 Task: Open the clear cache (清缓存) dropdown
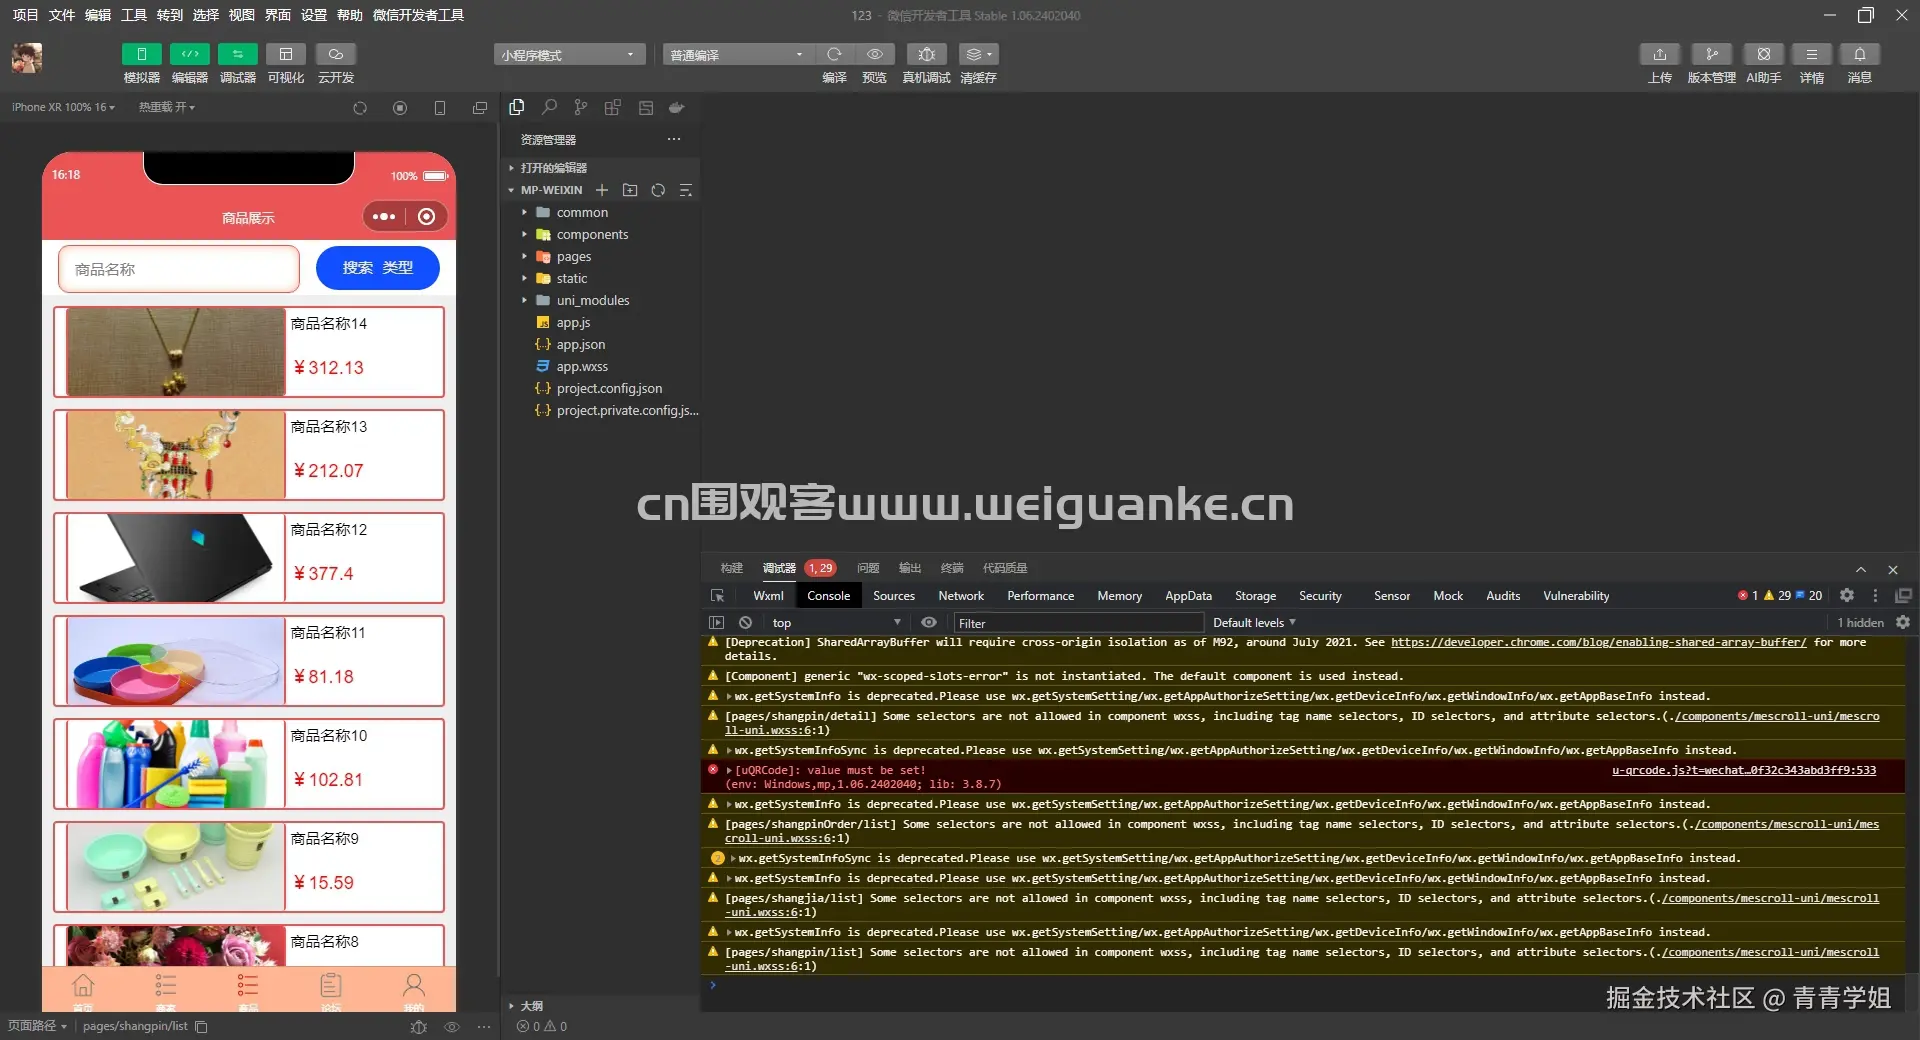978,54
